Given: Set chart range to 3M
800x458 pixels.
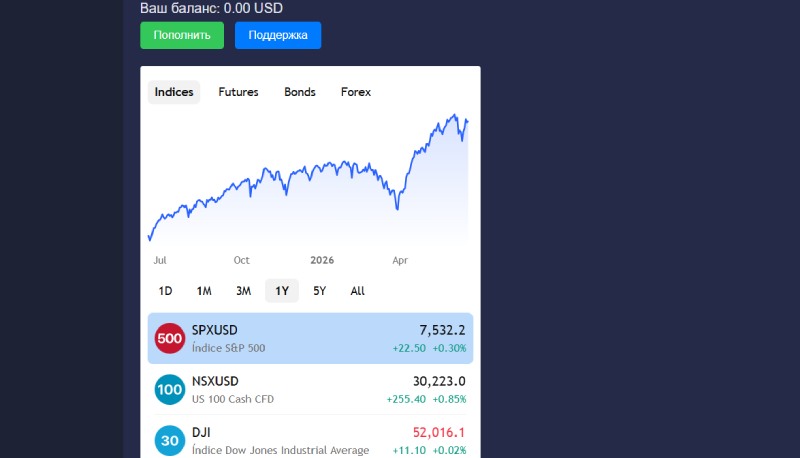Looking at the screenshot, I should click(x=243, y=291).
